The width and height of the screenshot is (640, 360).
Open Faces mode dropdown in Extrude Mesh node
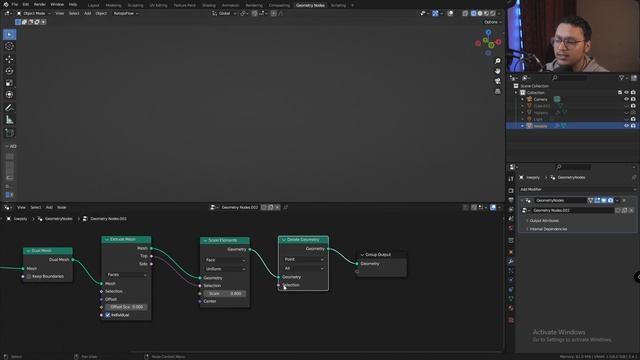(127, 275)
